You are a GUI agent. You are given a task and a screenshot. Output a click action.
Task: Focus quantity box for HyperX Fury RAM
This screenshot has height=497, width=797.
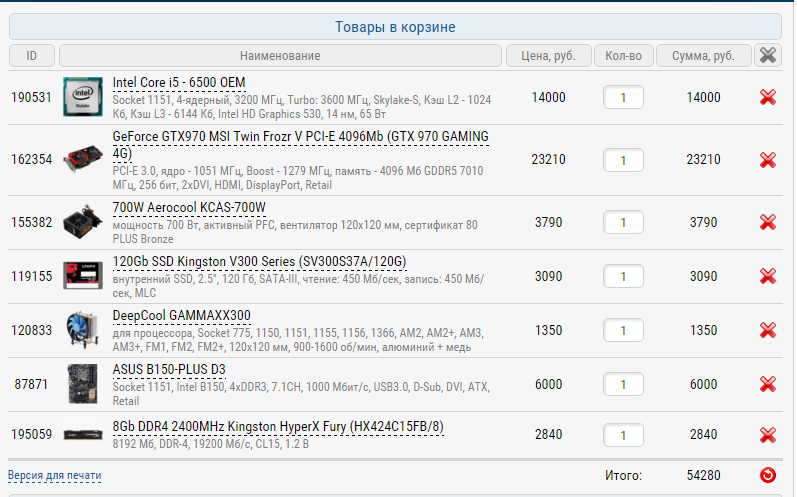pyautogui.click(x=623, y=435)
